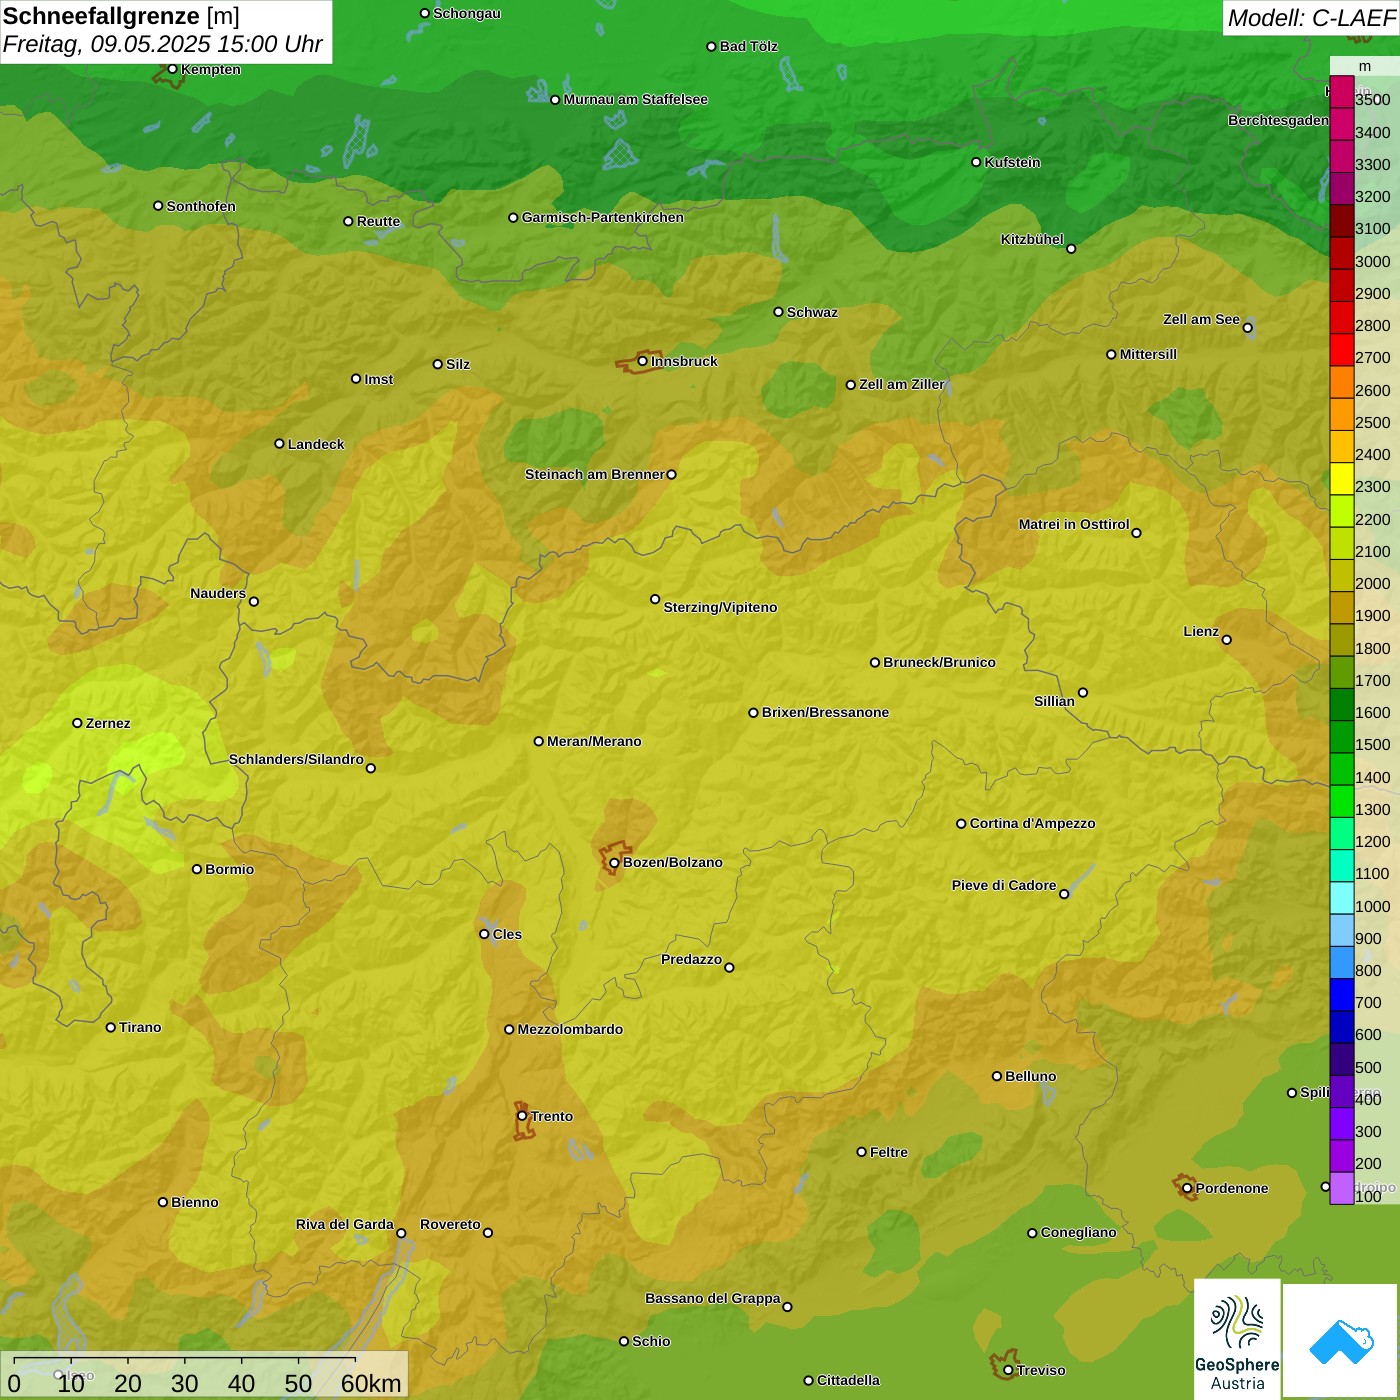The image size is (1400, 1400).
Task: Click the Mittersill label
Action: click(1148, 354)
